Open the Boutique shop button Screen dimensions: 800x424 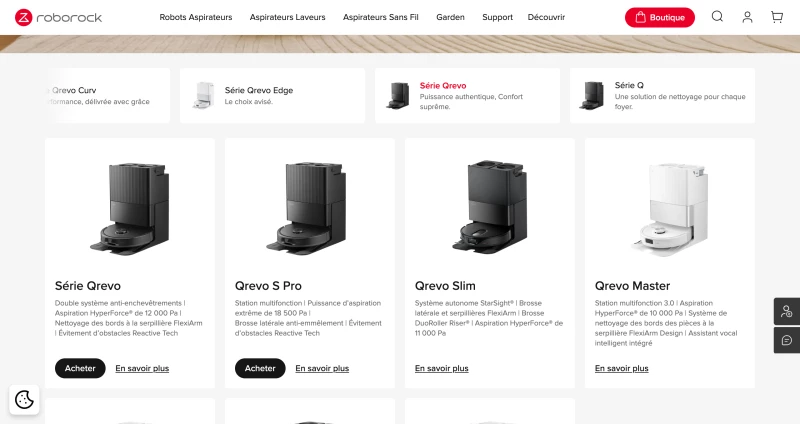pyautogui.click(x=660, y=17)
